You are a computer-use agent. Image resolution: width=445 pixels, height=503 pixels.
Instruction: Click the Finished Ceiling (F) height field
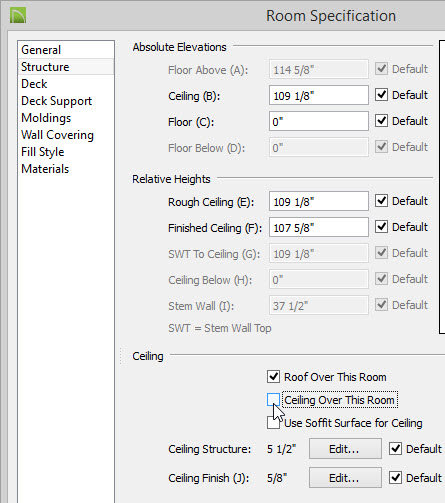click(319, 227)
